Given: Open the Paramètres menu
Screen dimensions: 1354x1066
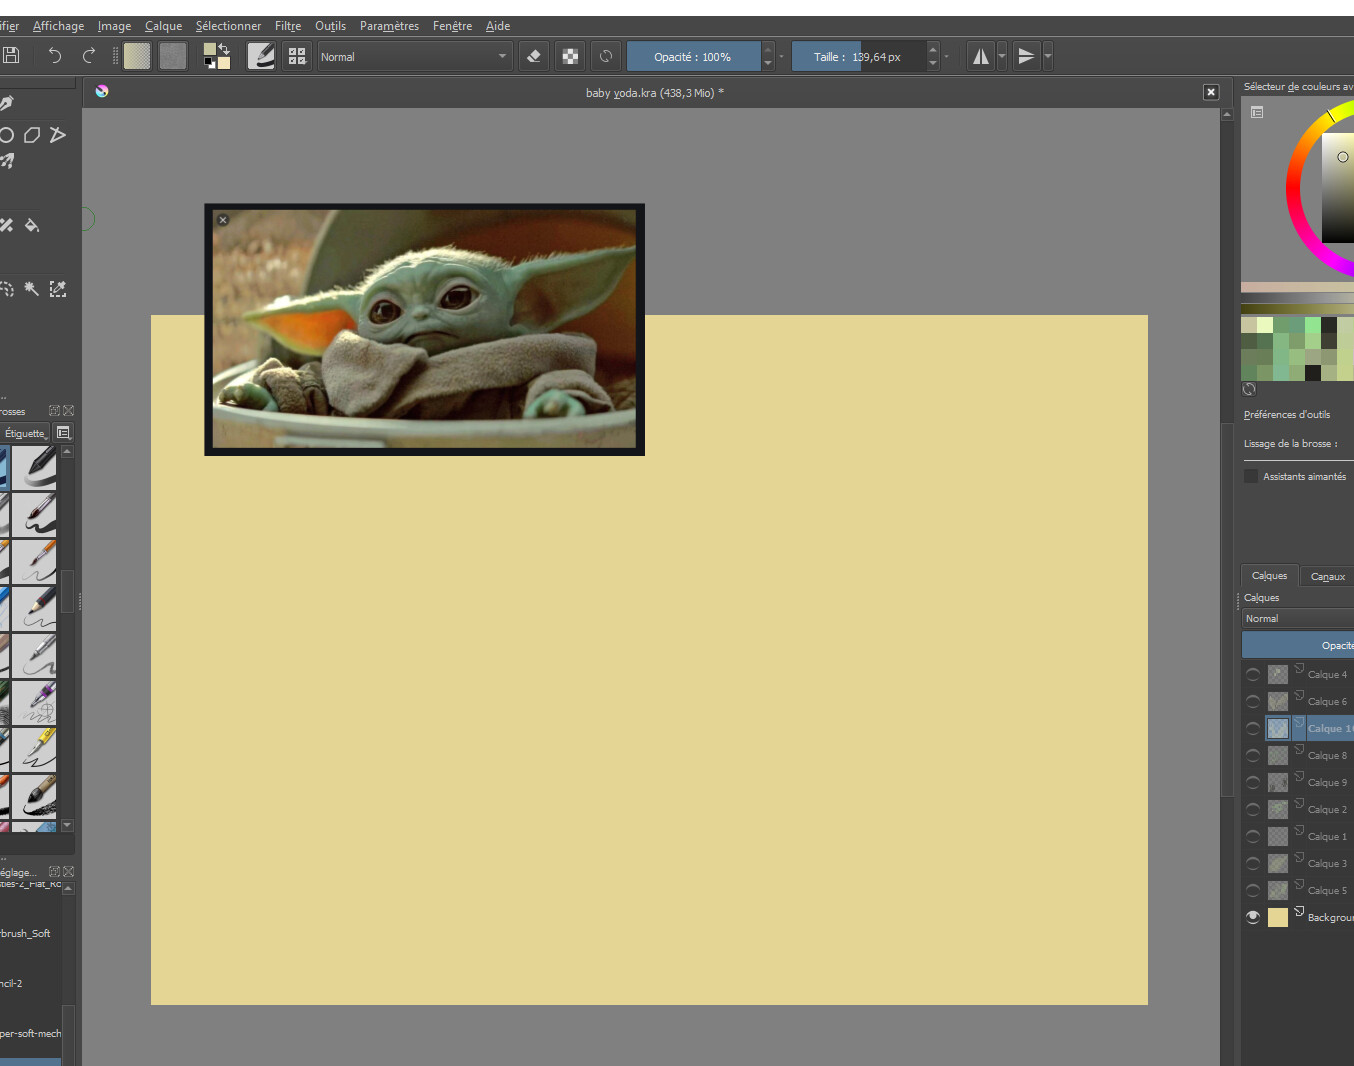Looking at the screenshot, I should pos(389,26).
